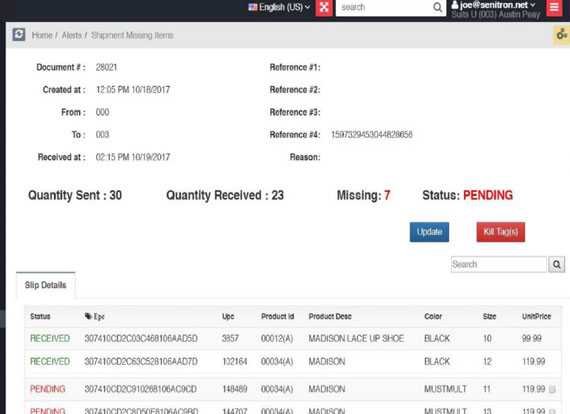Focus the top search input field

(x=385, y=8)
